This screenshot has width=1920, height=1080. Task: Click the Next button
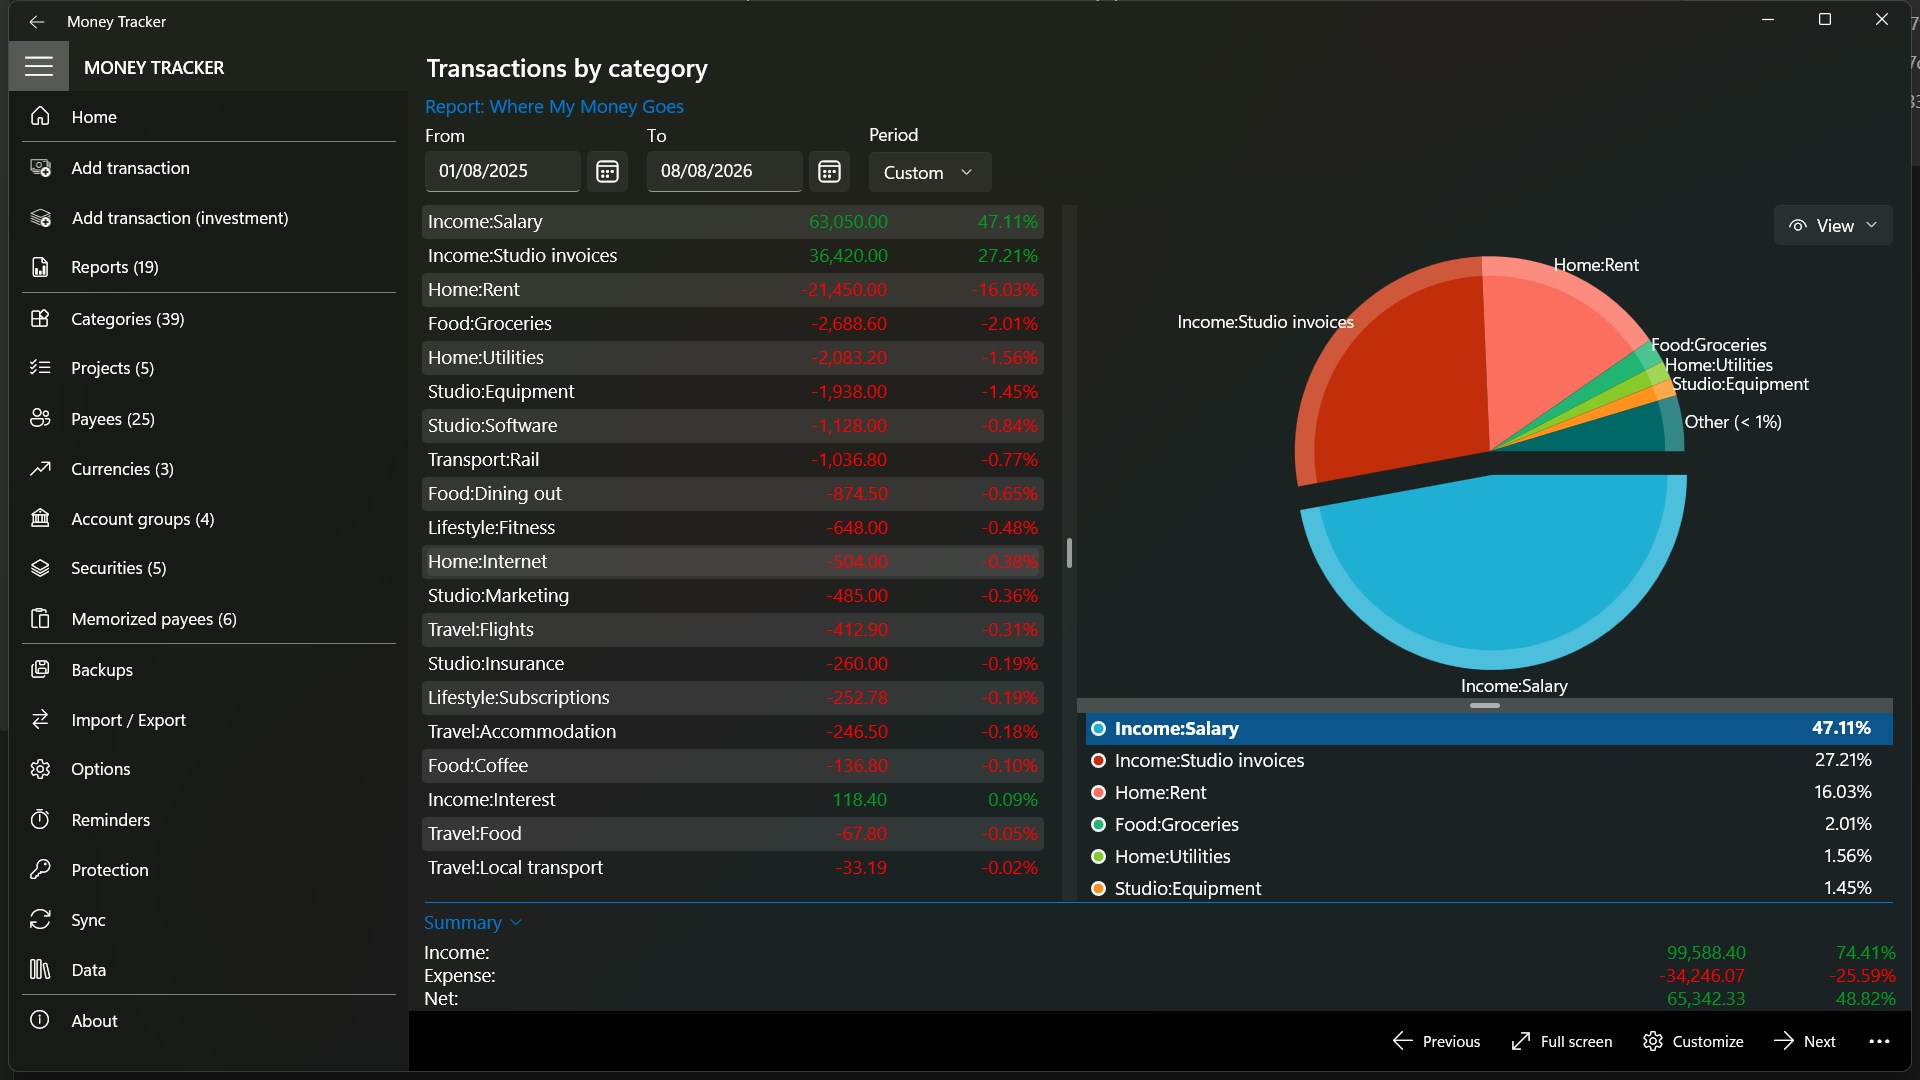[x=1805, y=1041]
